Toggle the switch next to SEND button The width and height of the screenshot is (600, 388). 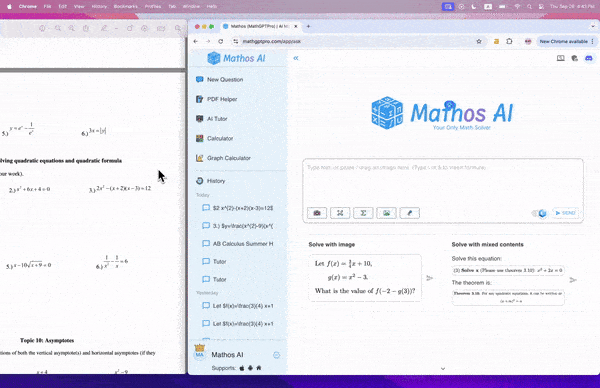pyautogui.click(x=540, y=213)
